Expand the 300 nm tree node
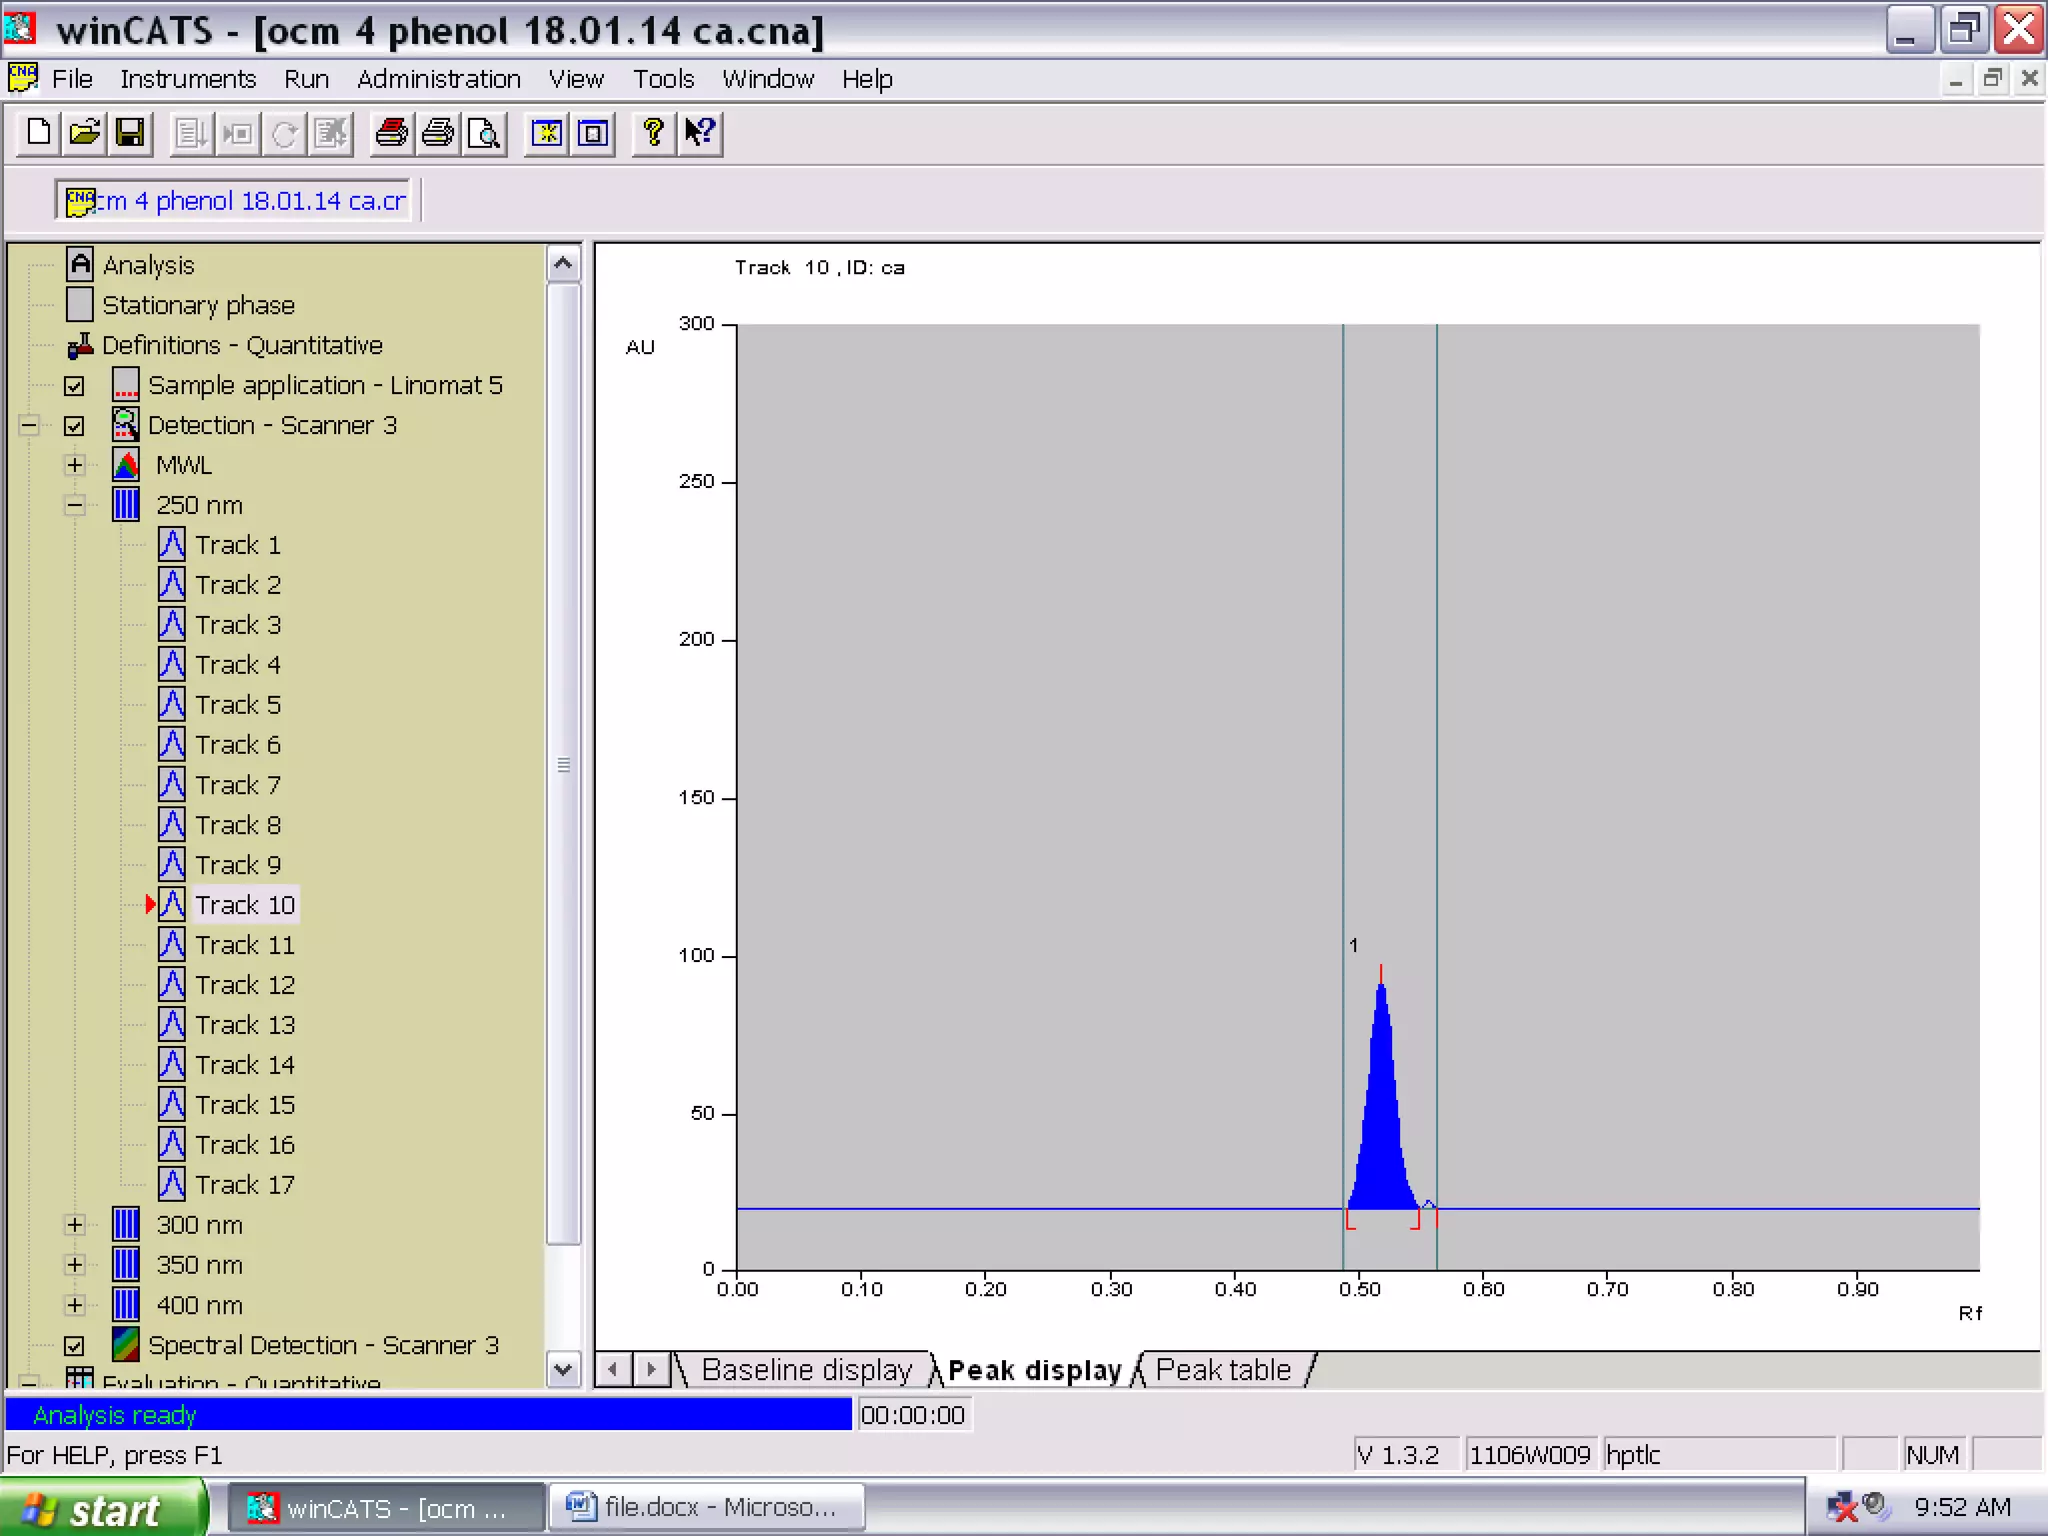Image resolution: width=2048 pixels, height=1536 pixels. (x=74, y=1225)
